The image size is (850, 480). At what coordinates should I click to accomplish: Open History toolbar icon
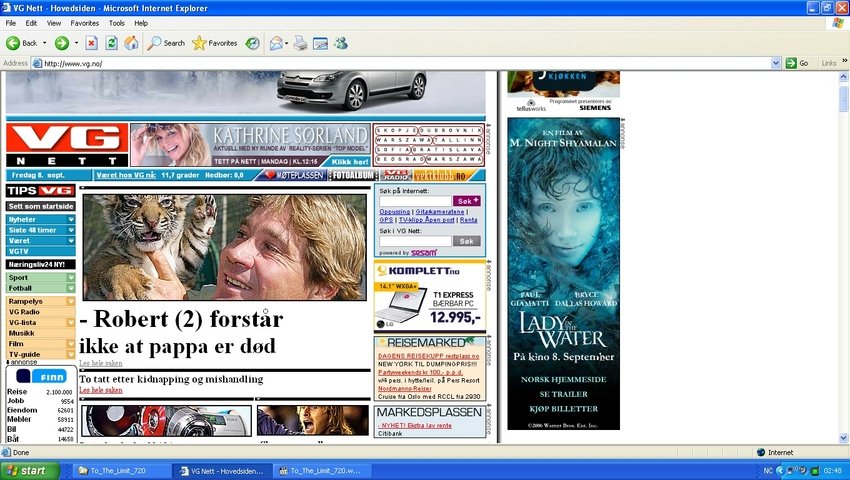[252, 43]
